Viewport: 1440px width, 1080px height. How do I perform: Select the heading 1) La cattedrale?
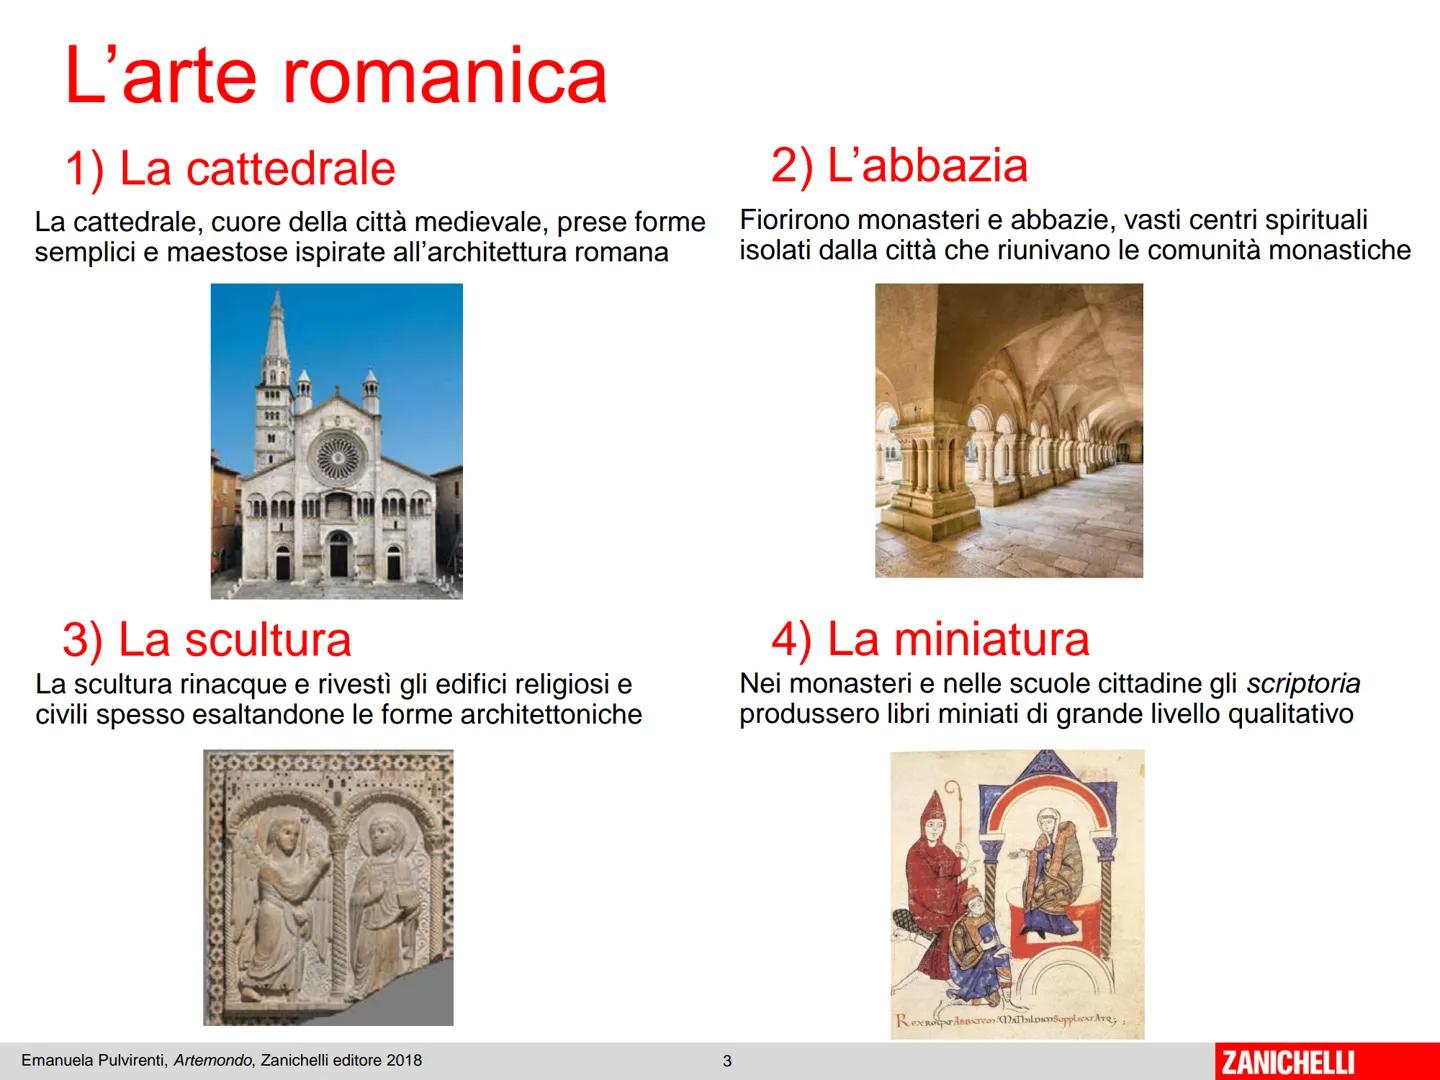click(x=230, y=168)
